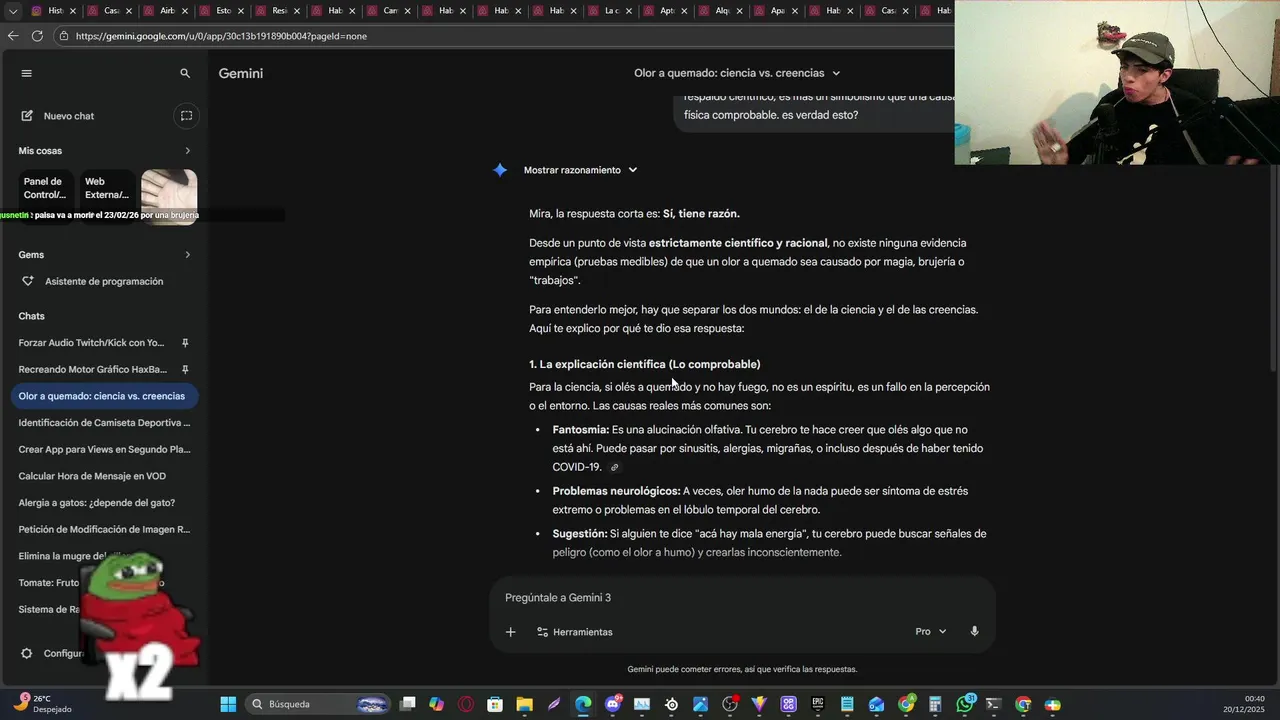Expand Mostrar razonamiento chevron
The width and height of the screenshot is (1280, 720).
(x=632, y=170)
